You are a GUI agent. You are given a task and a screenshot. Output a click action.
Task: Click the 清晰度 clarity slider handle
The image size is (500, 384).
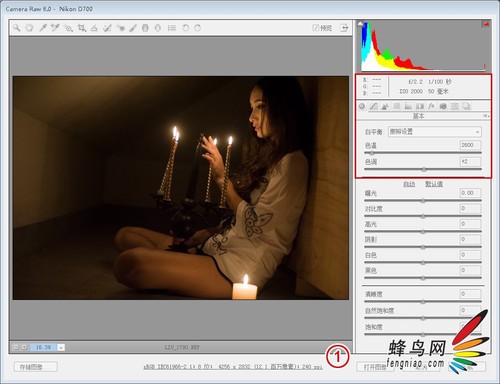pyautogui.click(x=423, y=302)
